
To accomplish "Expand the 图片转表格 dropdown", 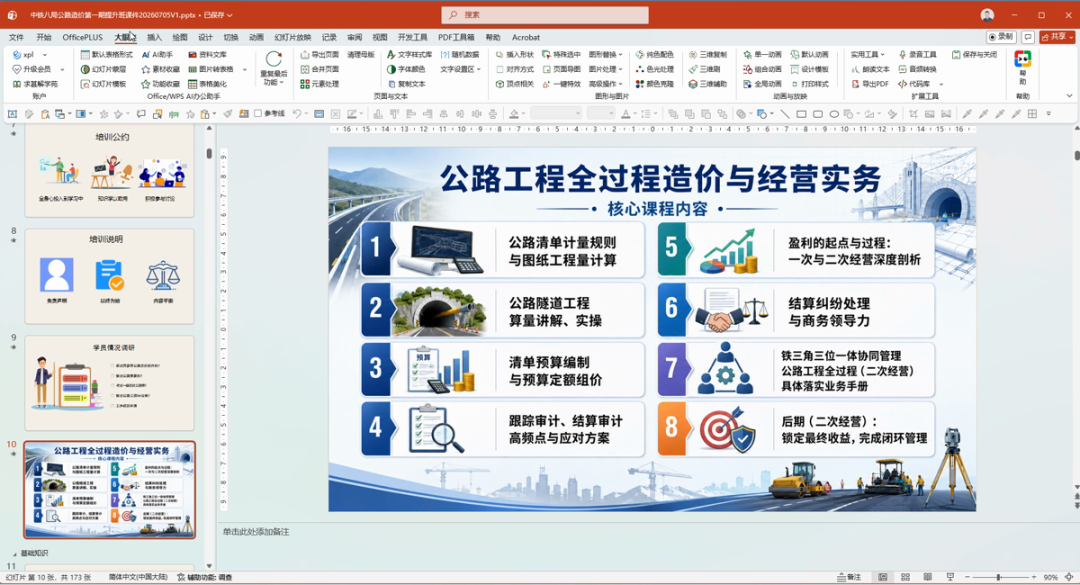I will 245,70.
